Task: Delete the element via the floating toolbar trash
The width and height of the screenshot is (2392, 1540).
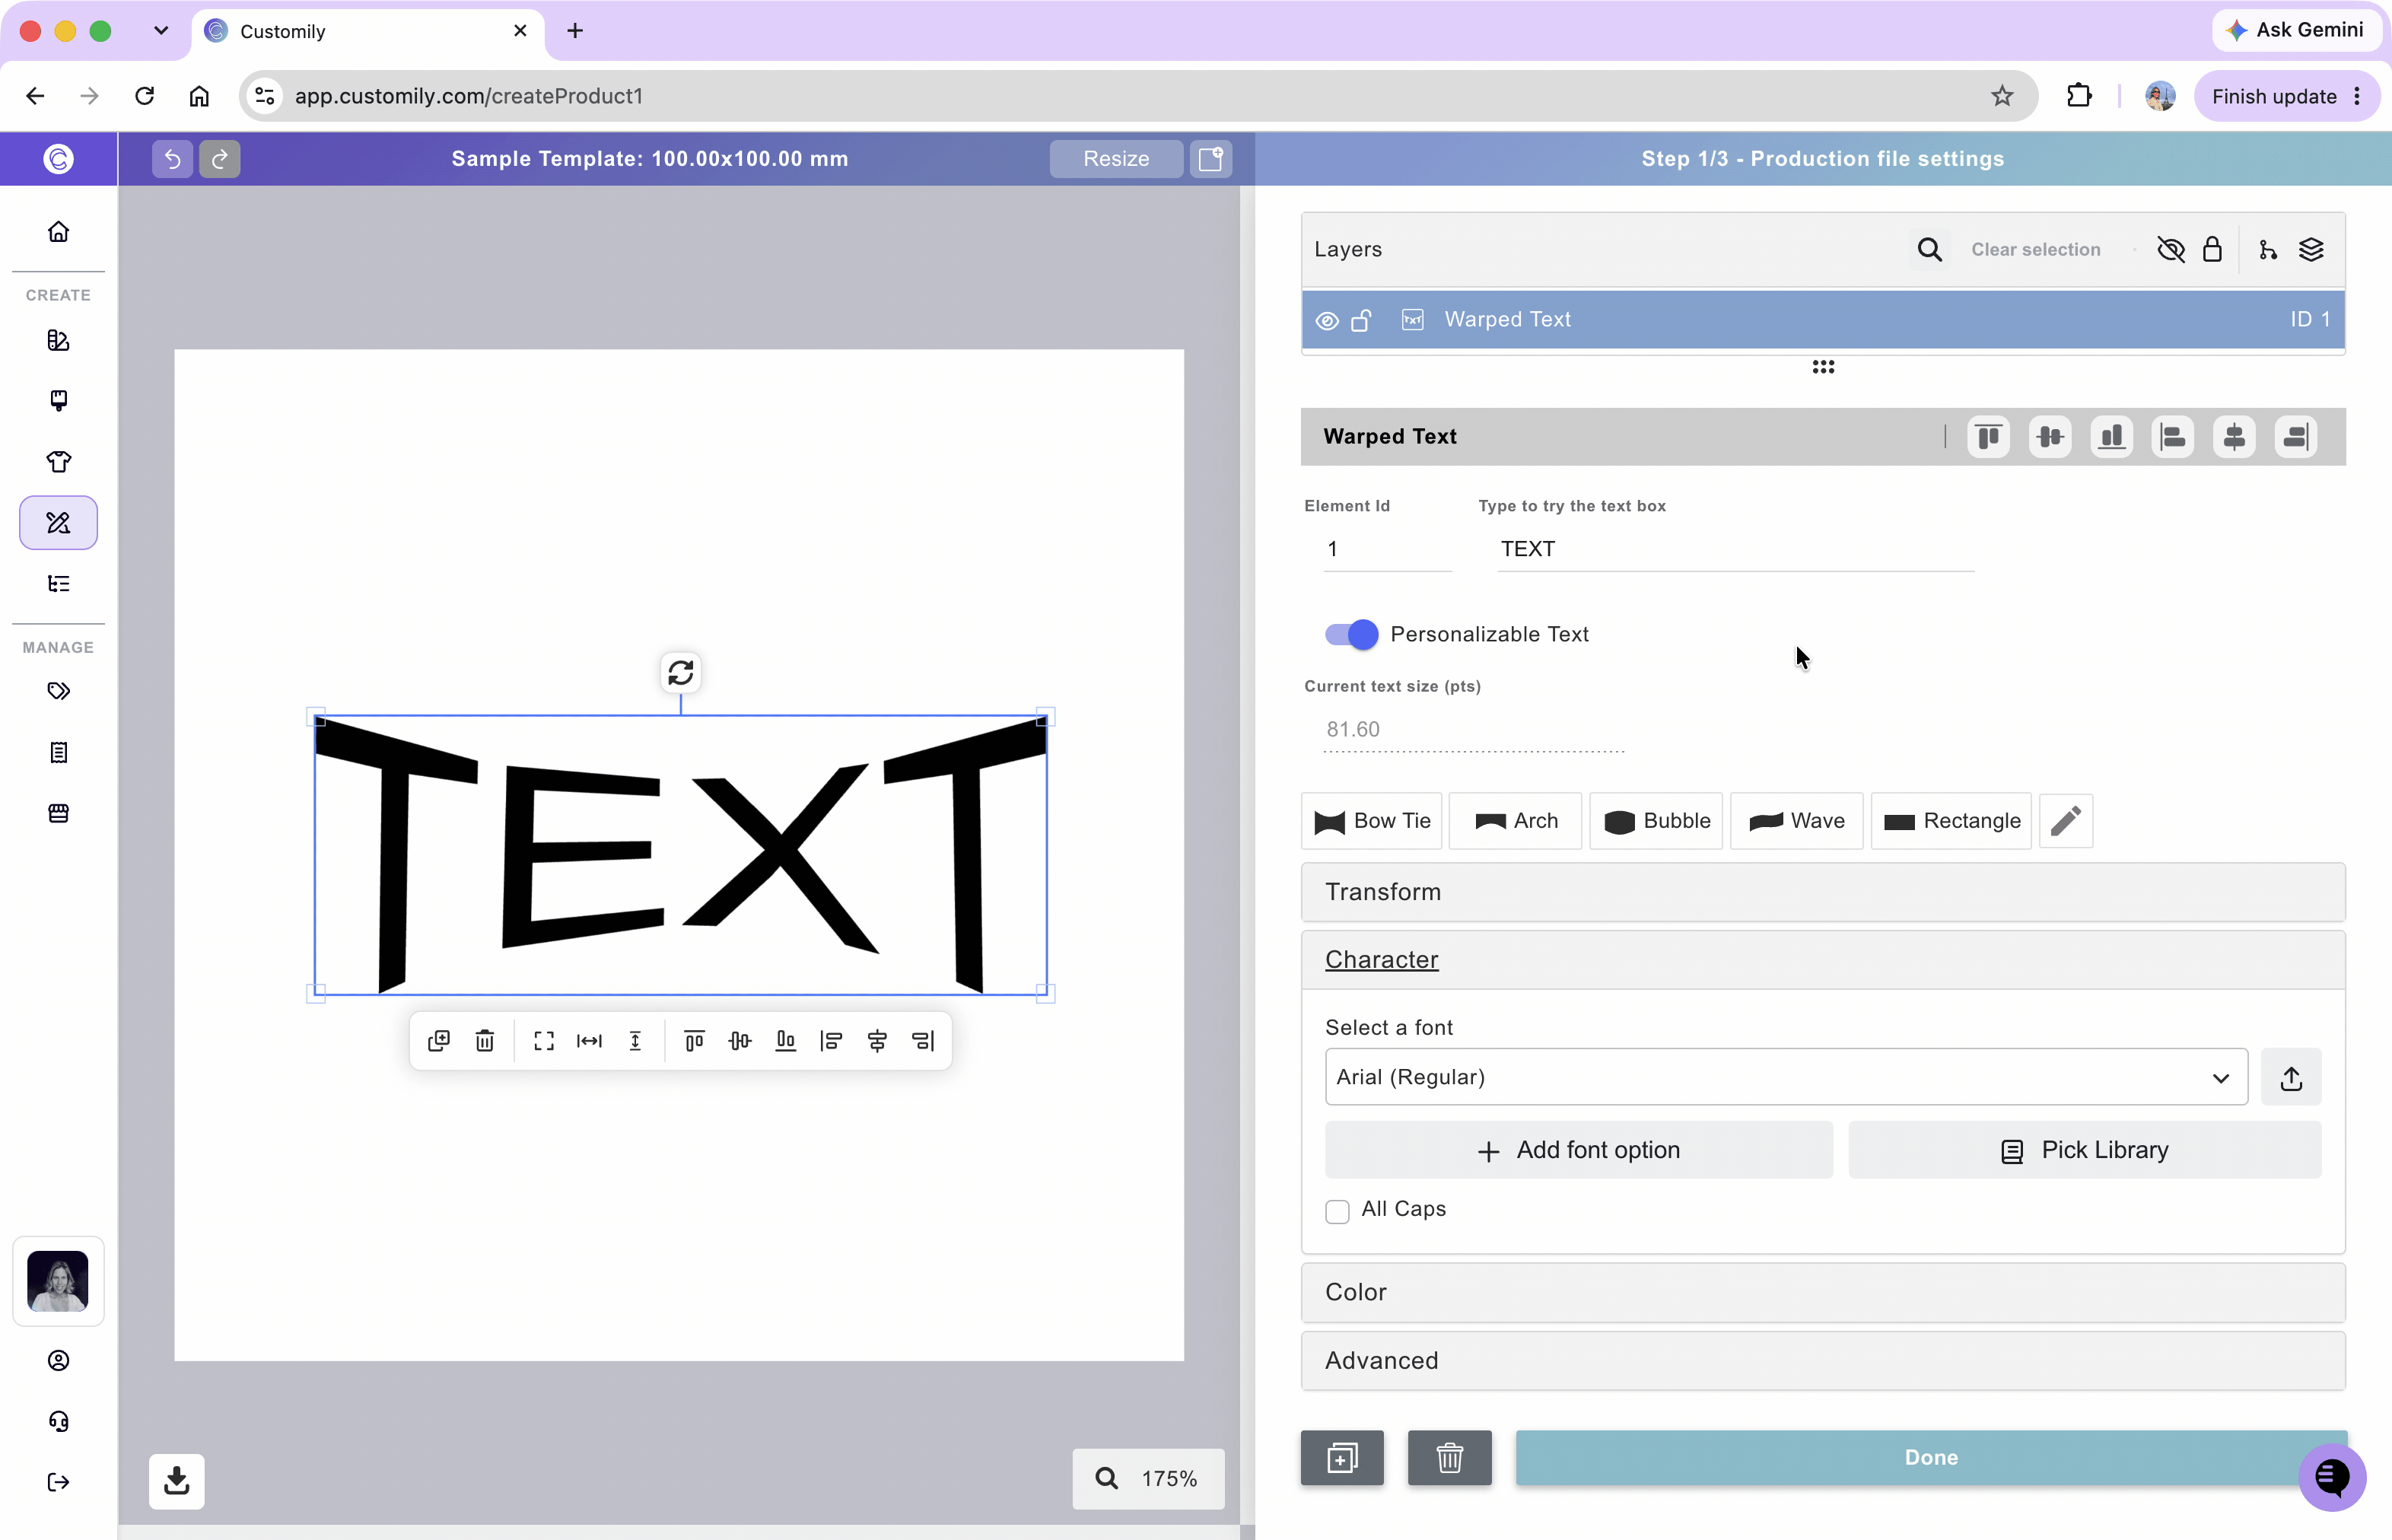Action: point(485,1041)
